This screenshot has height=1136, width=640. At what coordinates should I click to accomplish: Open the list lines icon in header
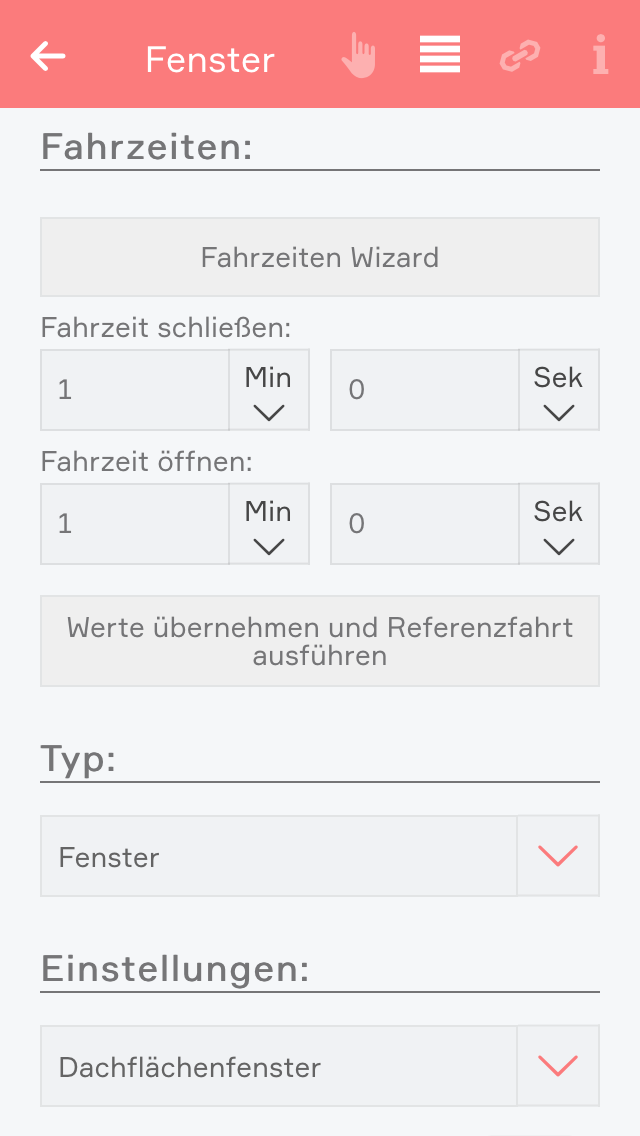(x=440, y=55)
